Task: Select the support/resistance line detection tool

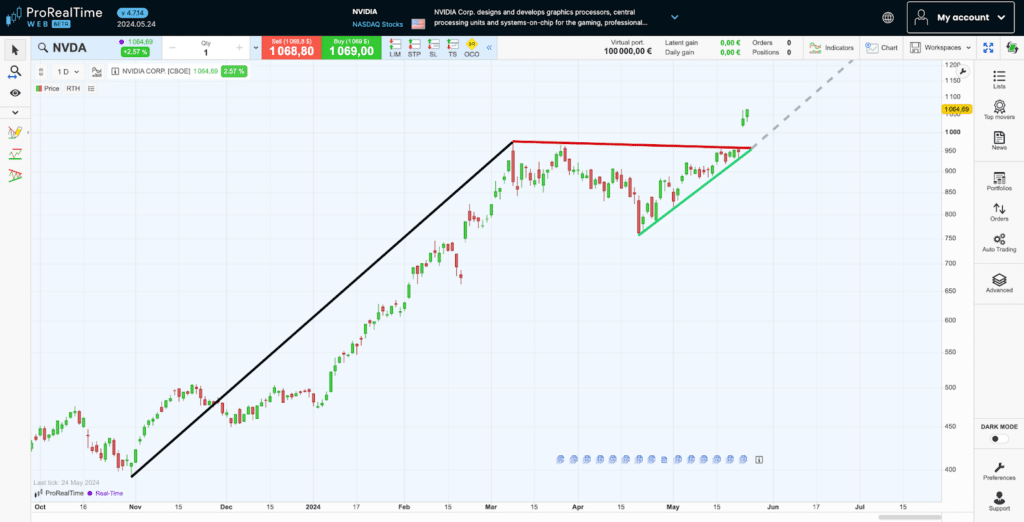Action: pyautogui.click(x=15, y=154)
